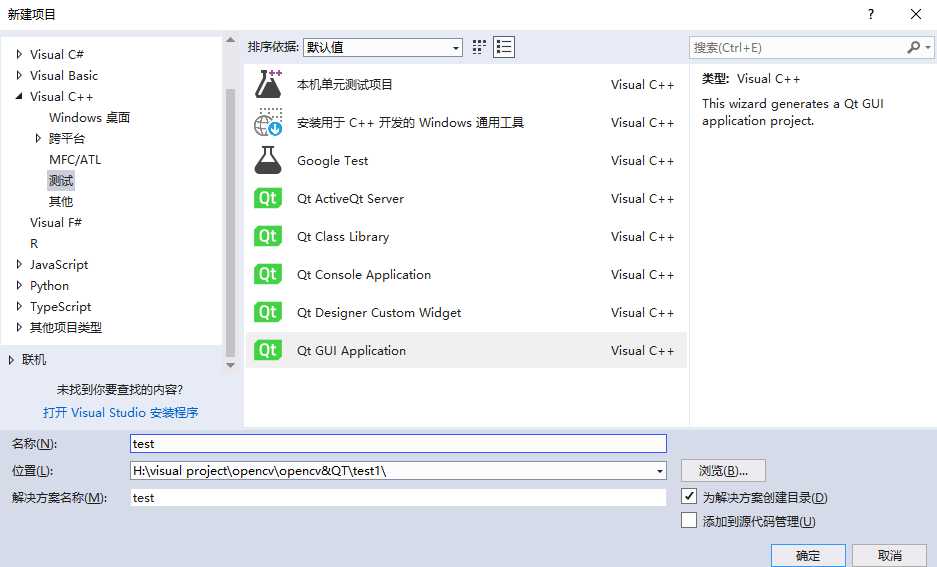This screenshot has height=567, width=937.
Task: Select Qt Designer Custom Widget template name
Action: click(379, 312)
